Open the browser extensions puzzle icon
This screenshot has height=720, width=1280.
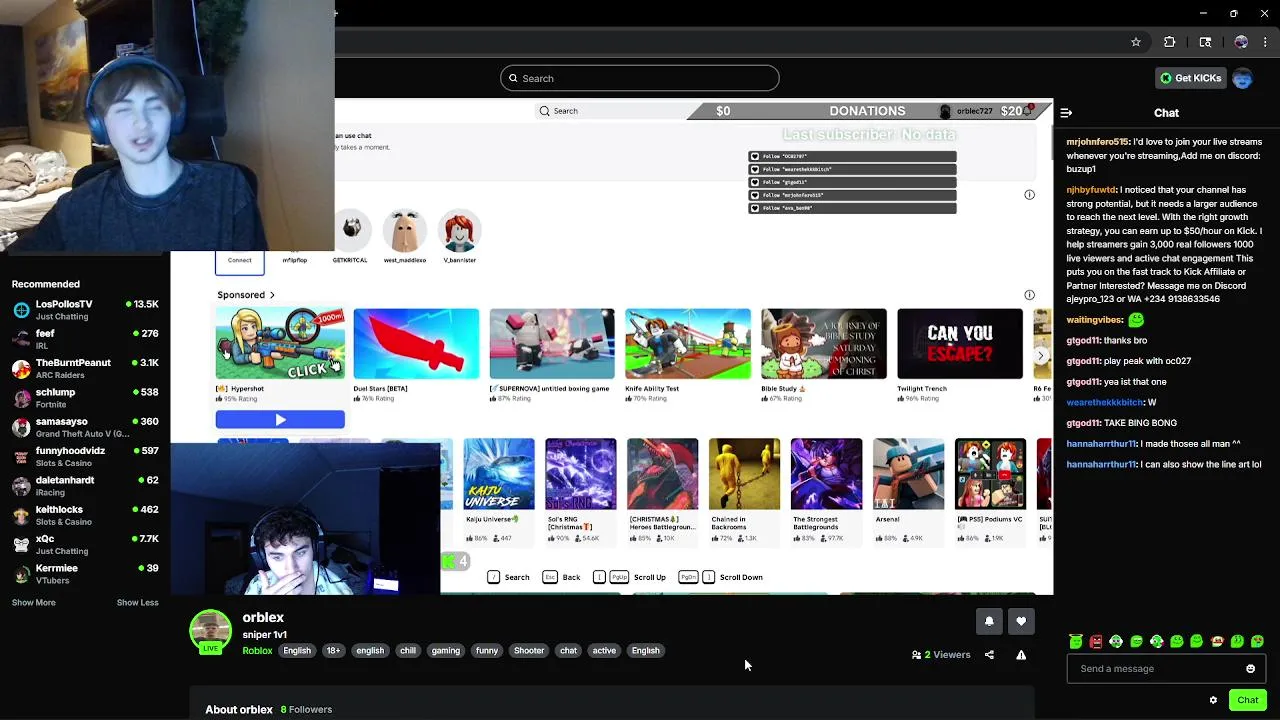pyautogui.click(x=1169, y=42)
